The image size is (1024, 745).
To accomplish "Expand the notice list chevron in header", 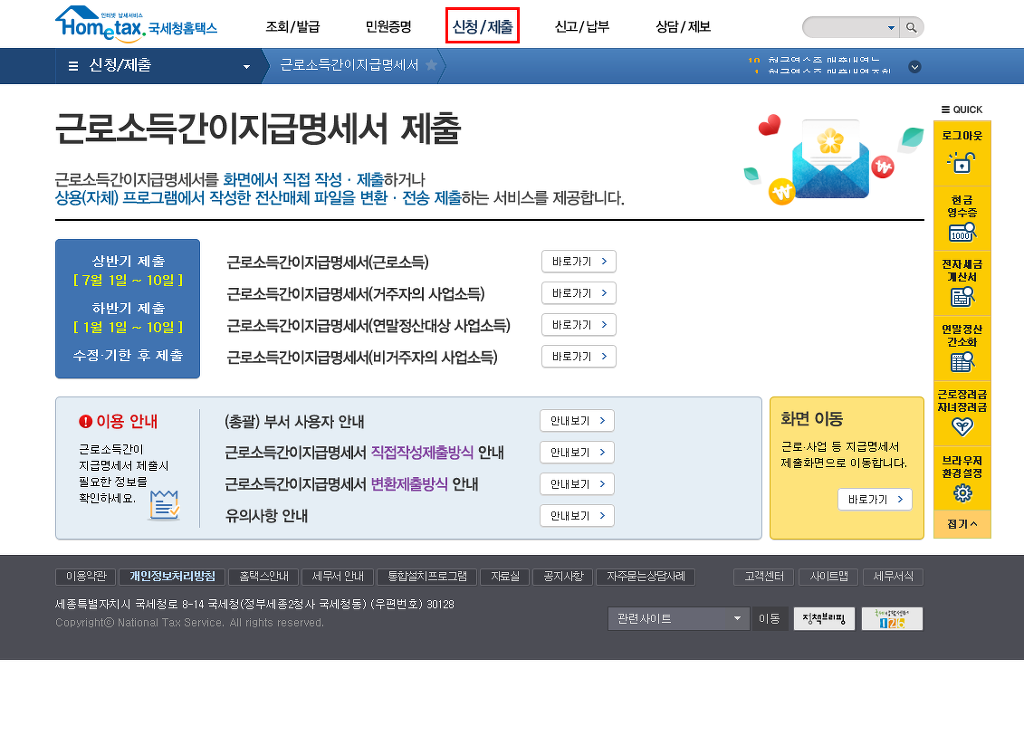I will coord(914,67).
